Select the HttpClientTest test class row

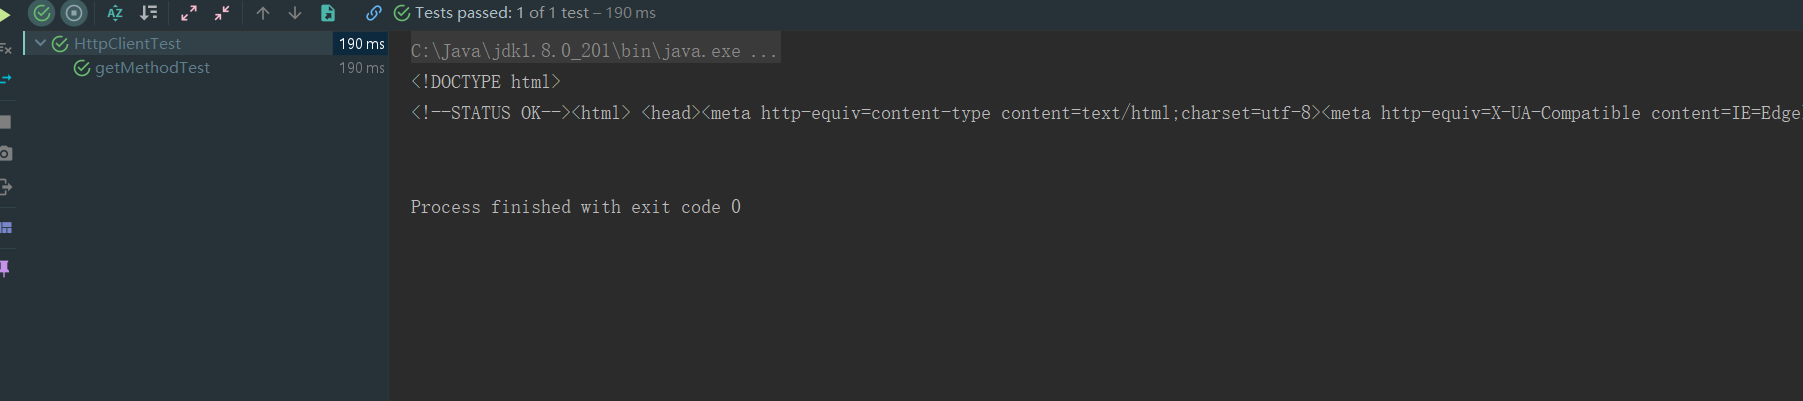point(206,43)
